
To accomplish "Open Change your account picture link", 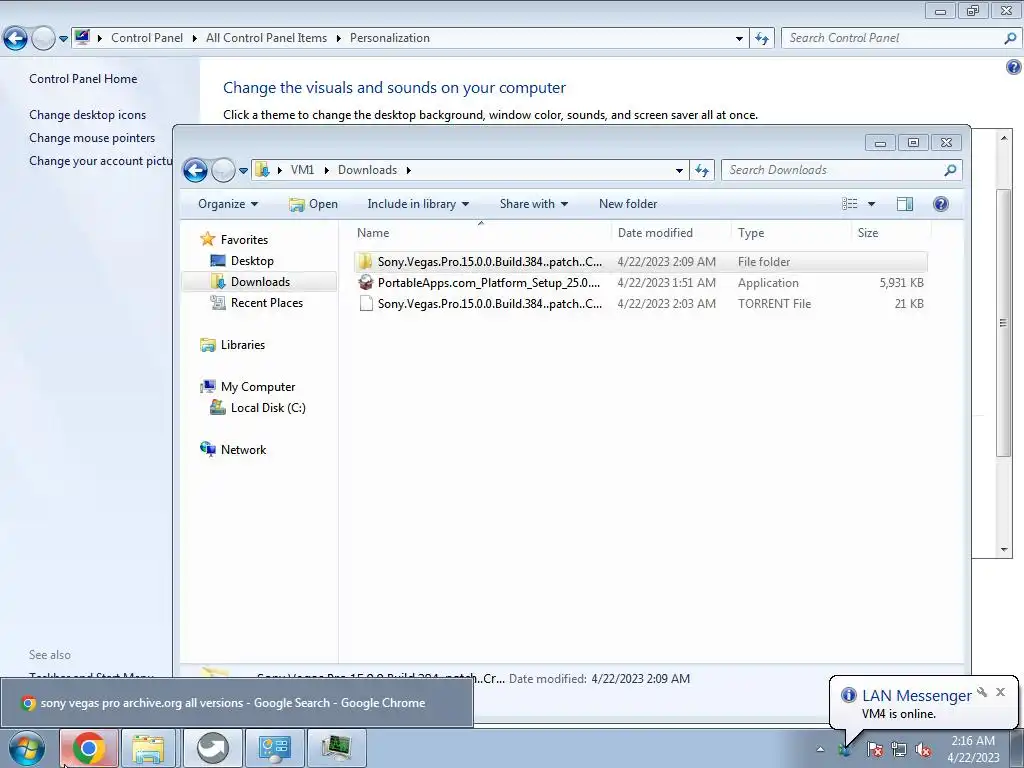I will click(x=101, y=161).
